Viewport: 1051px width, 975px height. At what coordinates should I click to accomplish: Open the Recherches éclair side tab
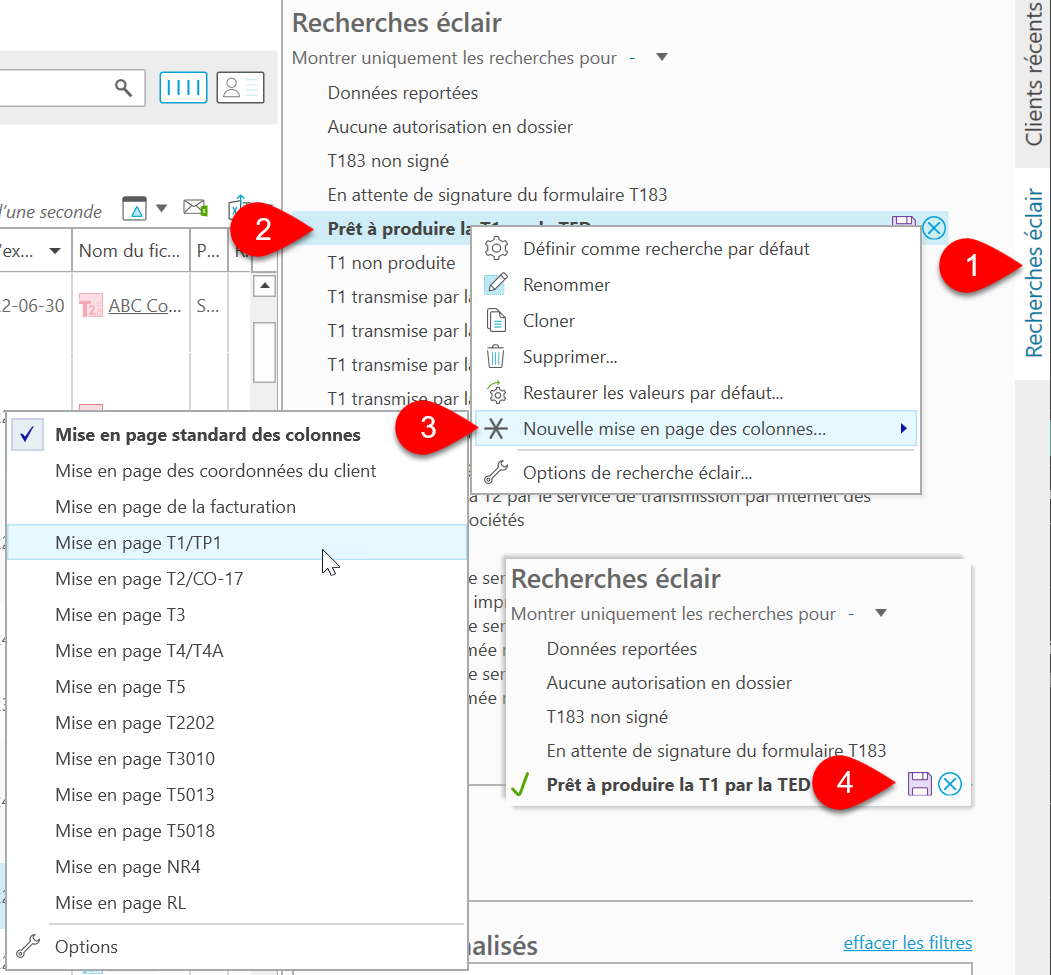click(1034, 273)
